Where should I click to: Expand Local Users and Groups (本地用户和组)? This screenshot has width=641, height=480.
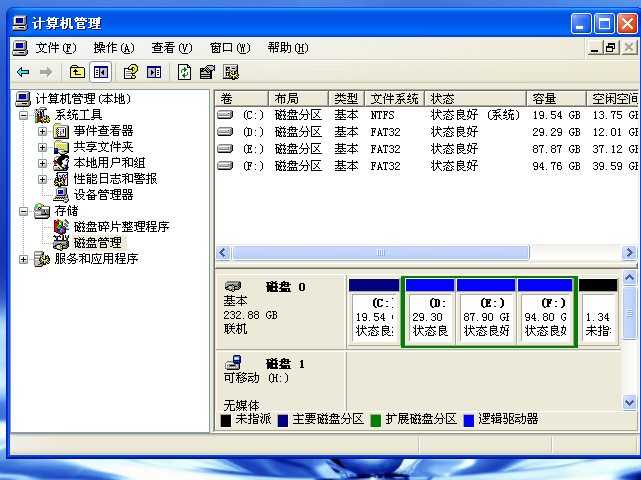(x=42, y=163)
